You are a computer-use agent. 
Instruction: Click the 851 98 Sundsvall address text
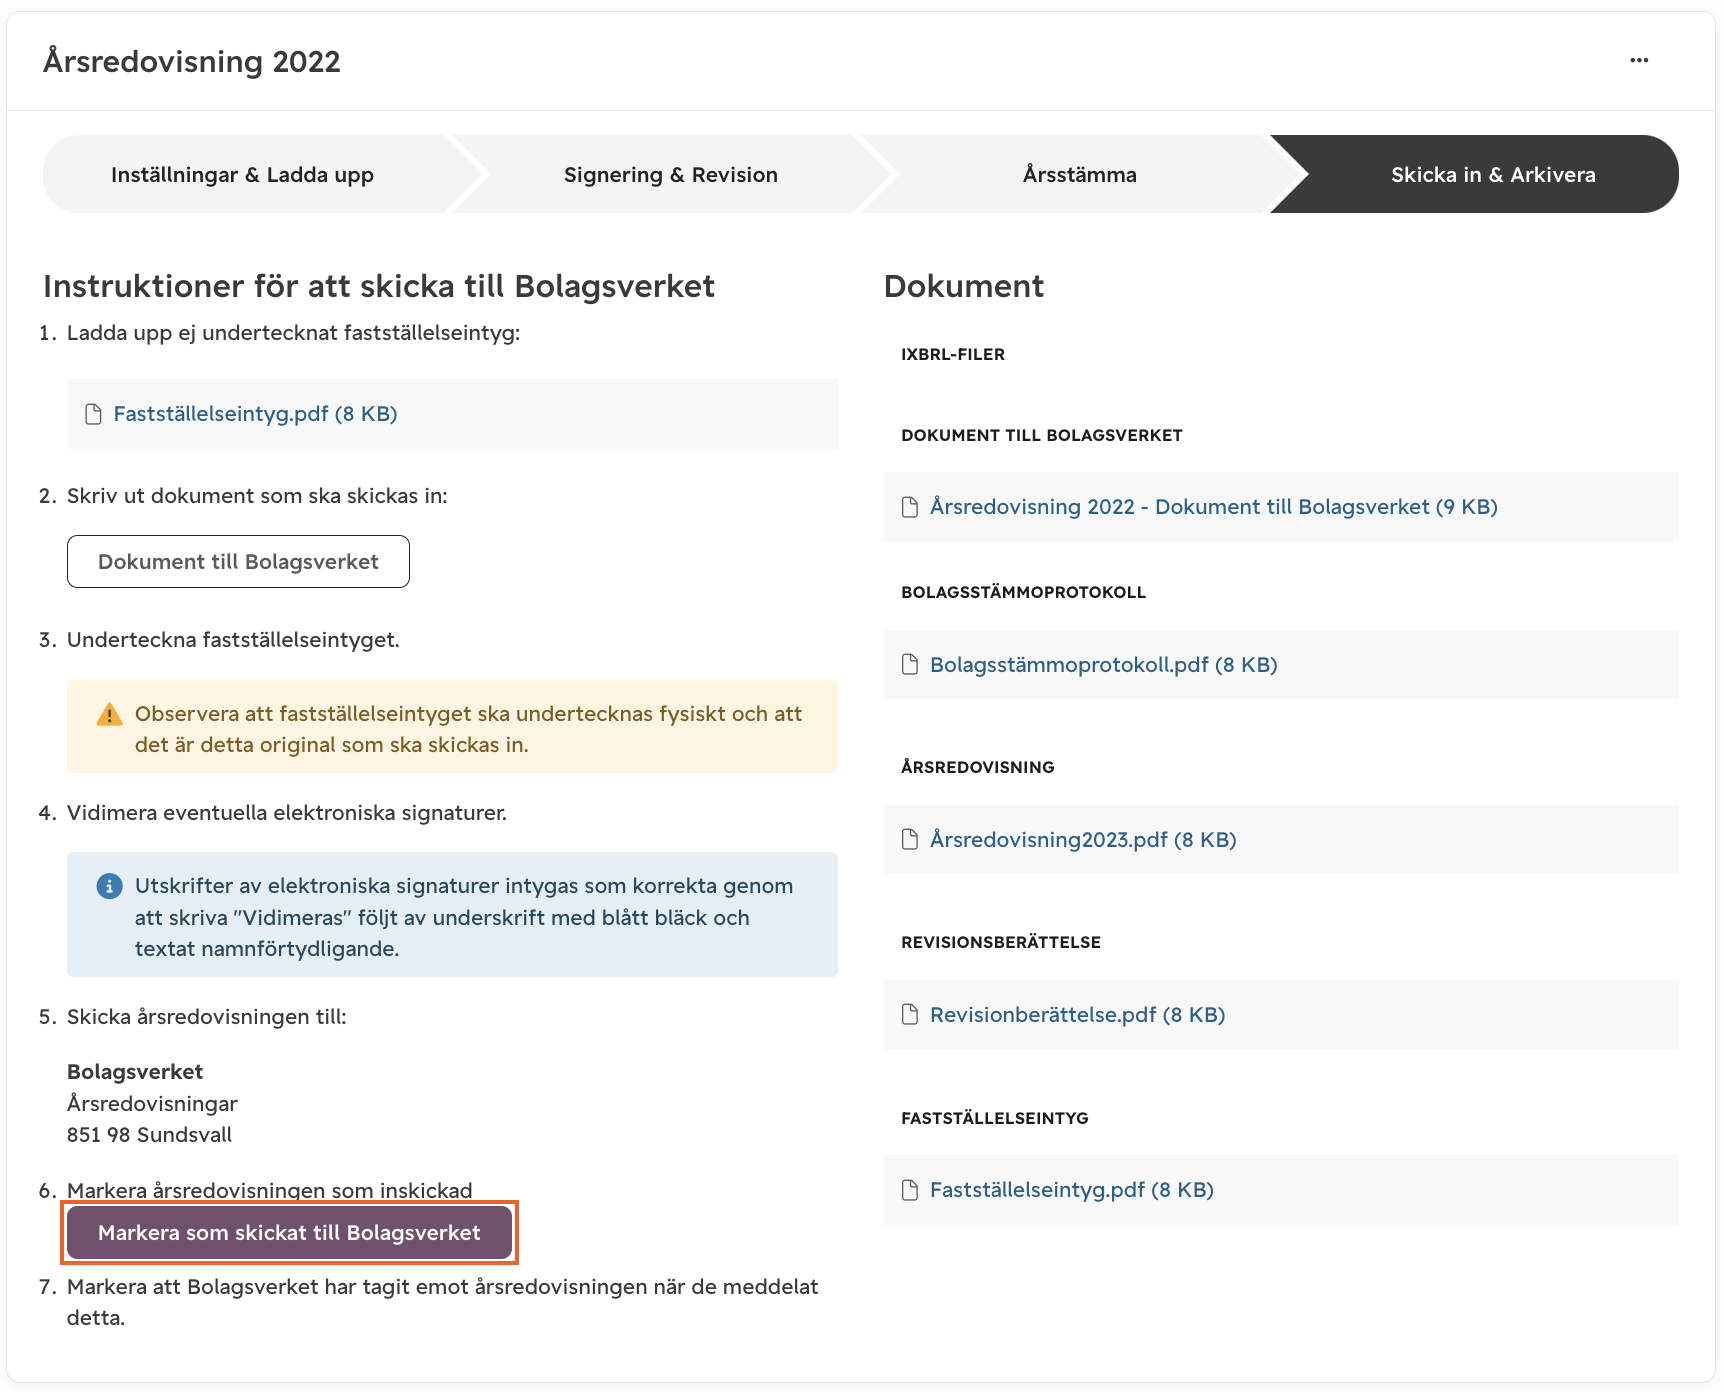149,1135
